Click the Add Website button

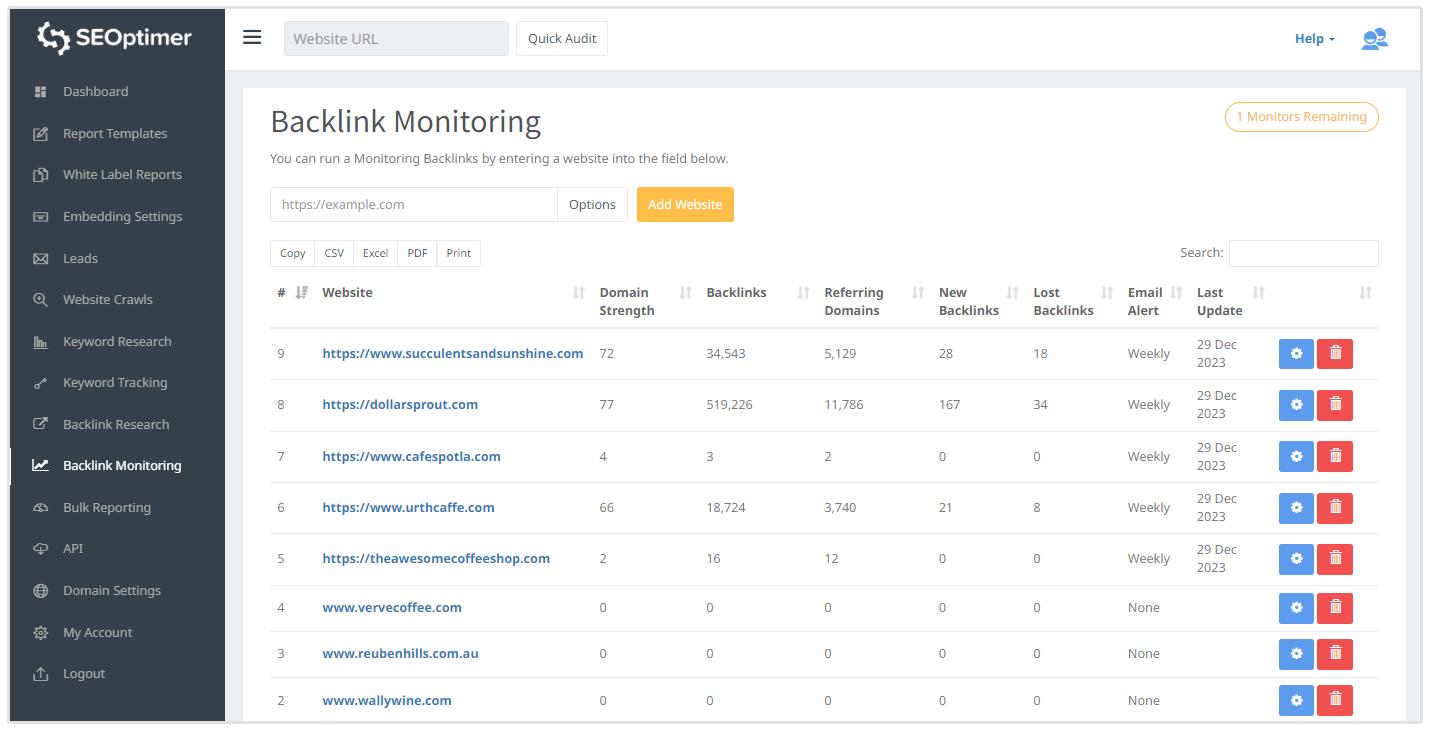coord(685,204)
